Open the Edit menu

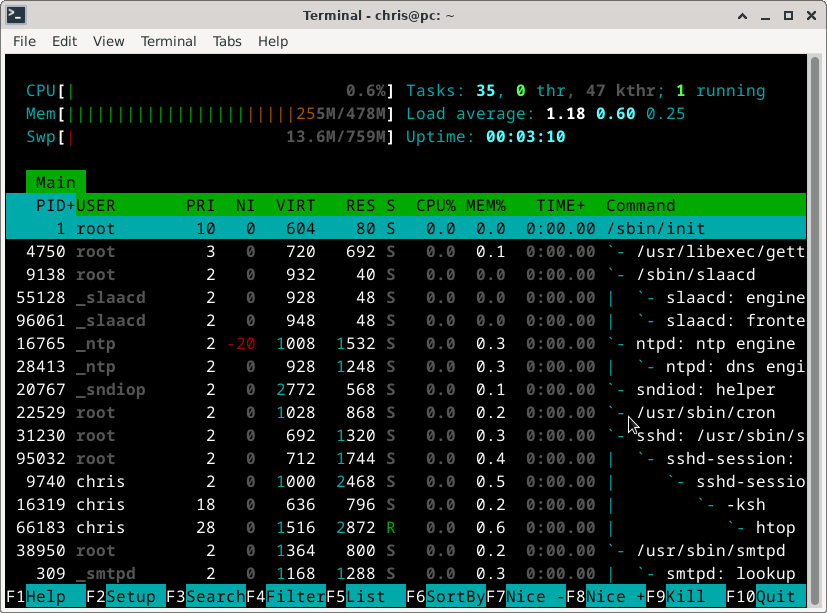(64, 41)
